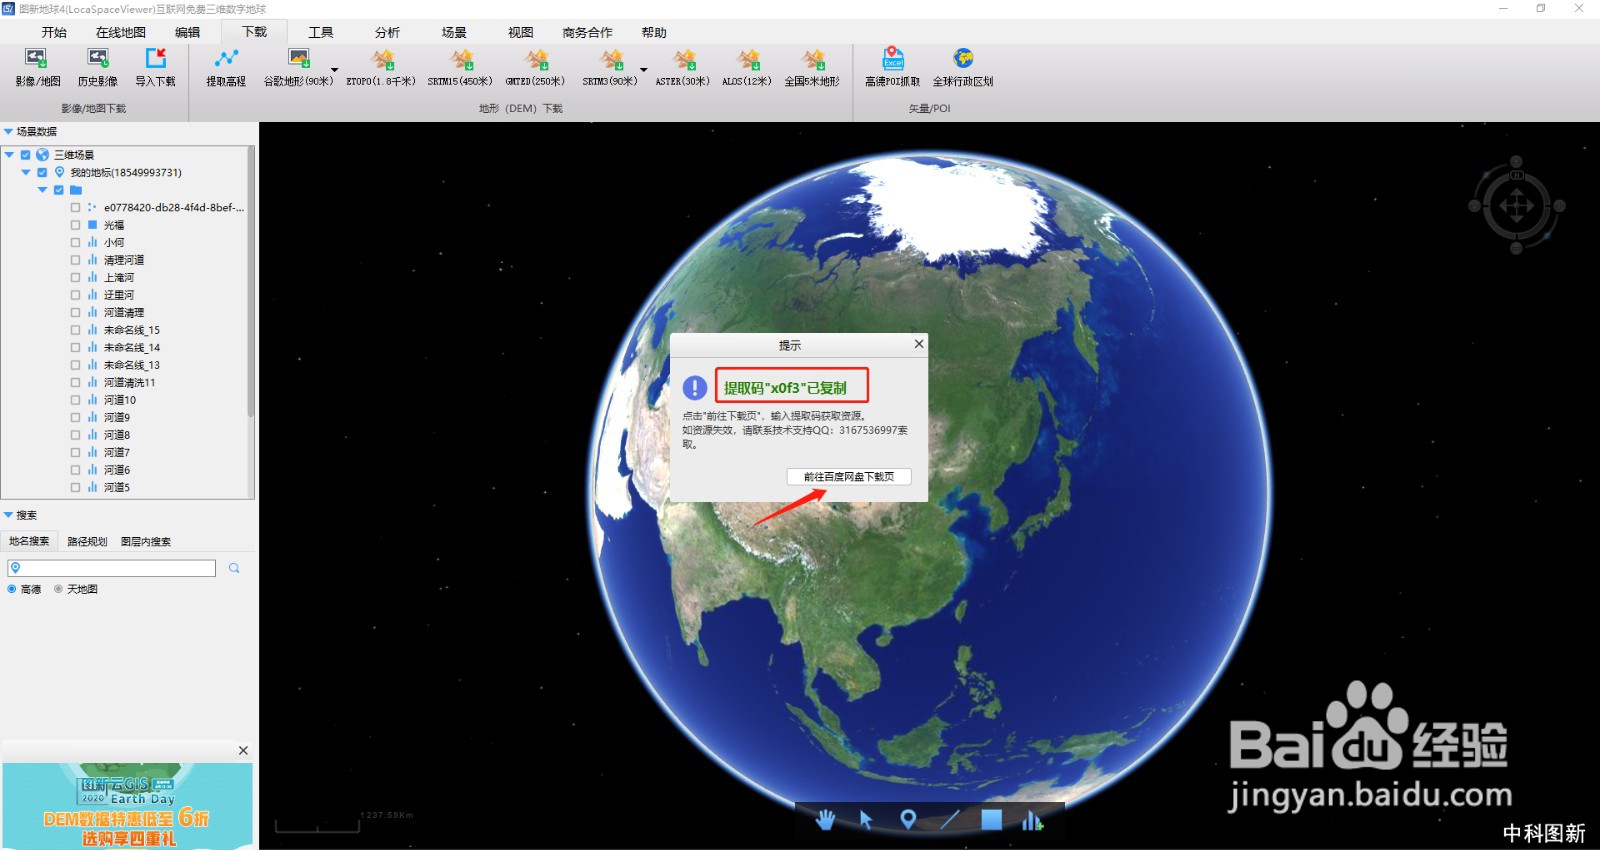Collapse the 三维场景 tree node
Screen dimensions: 1600x850
click(x=9, y=155)
